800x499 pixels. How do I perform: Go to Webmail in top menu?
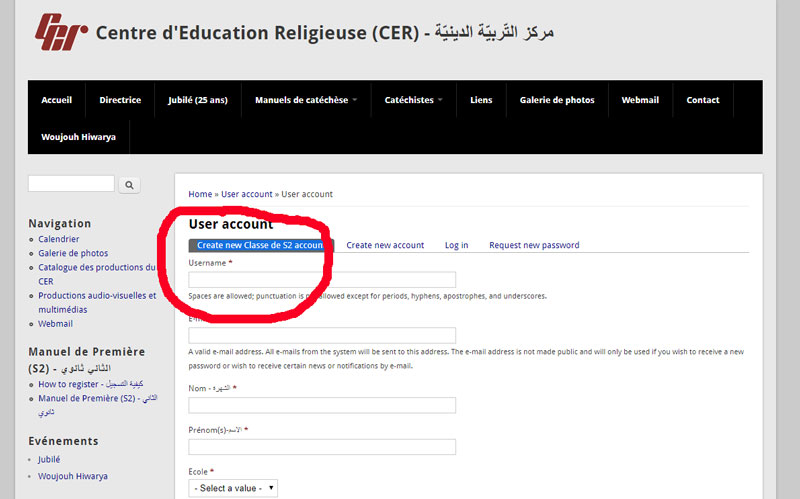pos(640,100)
